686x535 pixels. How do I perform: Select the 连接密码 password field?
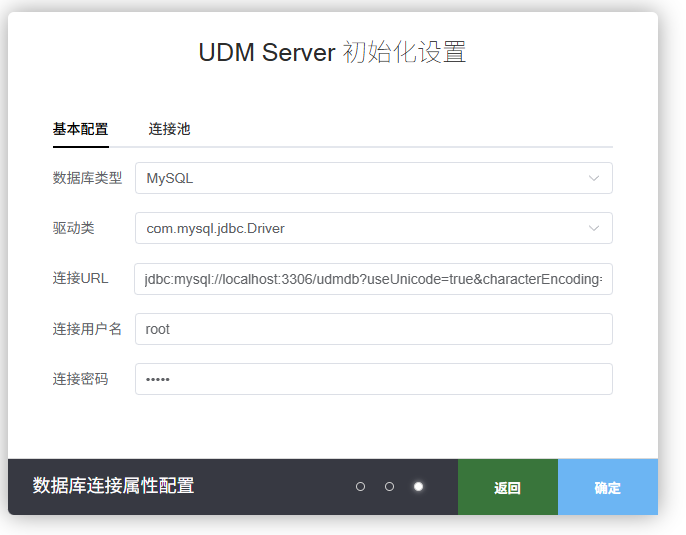(373, 379)
